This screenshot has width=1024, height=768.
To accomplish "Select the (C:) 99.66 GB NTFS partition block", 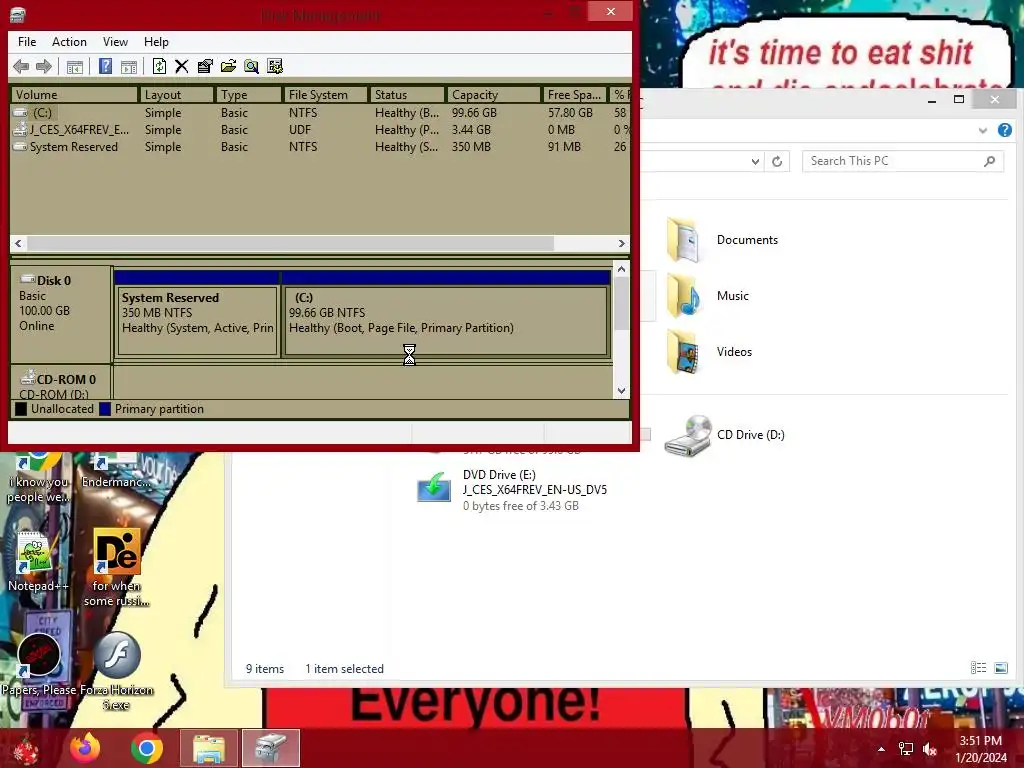I will pyautogui.click(x=446, y=320).
